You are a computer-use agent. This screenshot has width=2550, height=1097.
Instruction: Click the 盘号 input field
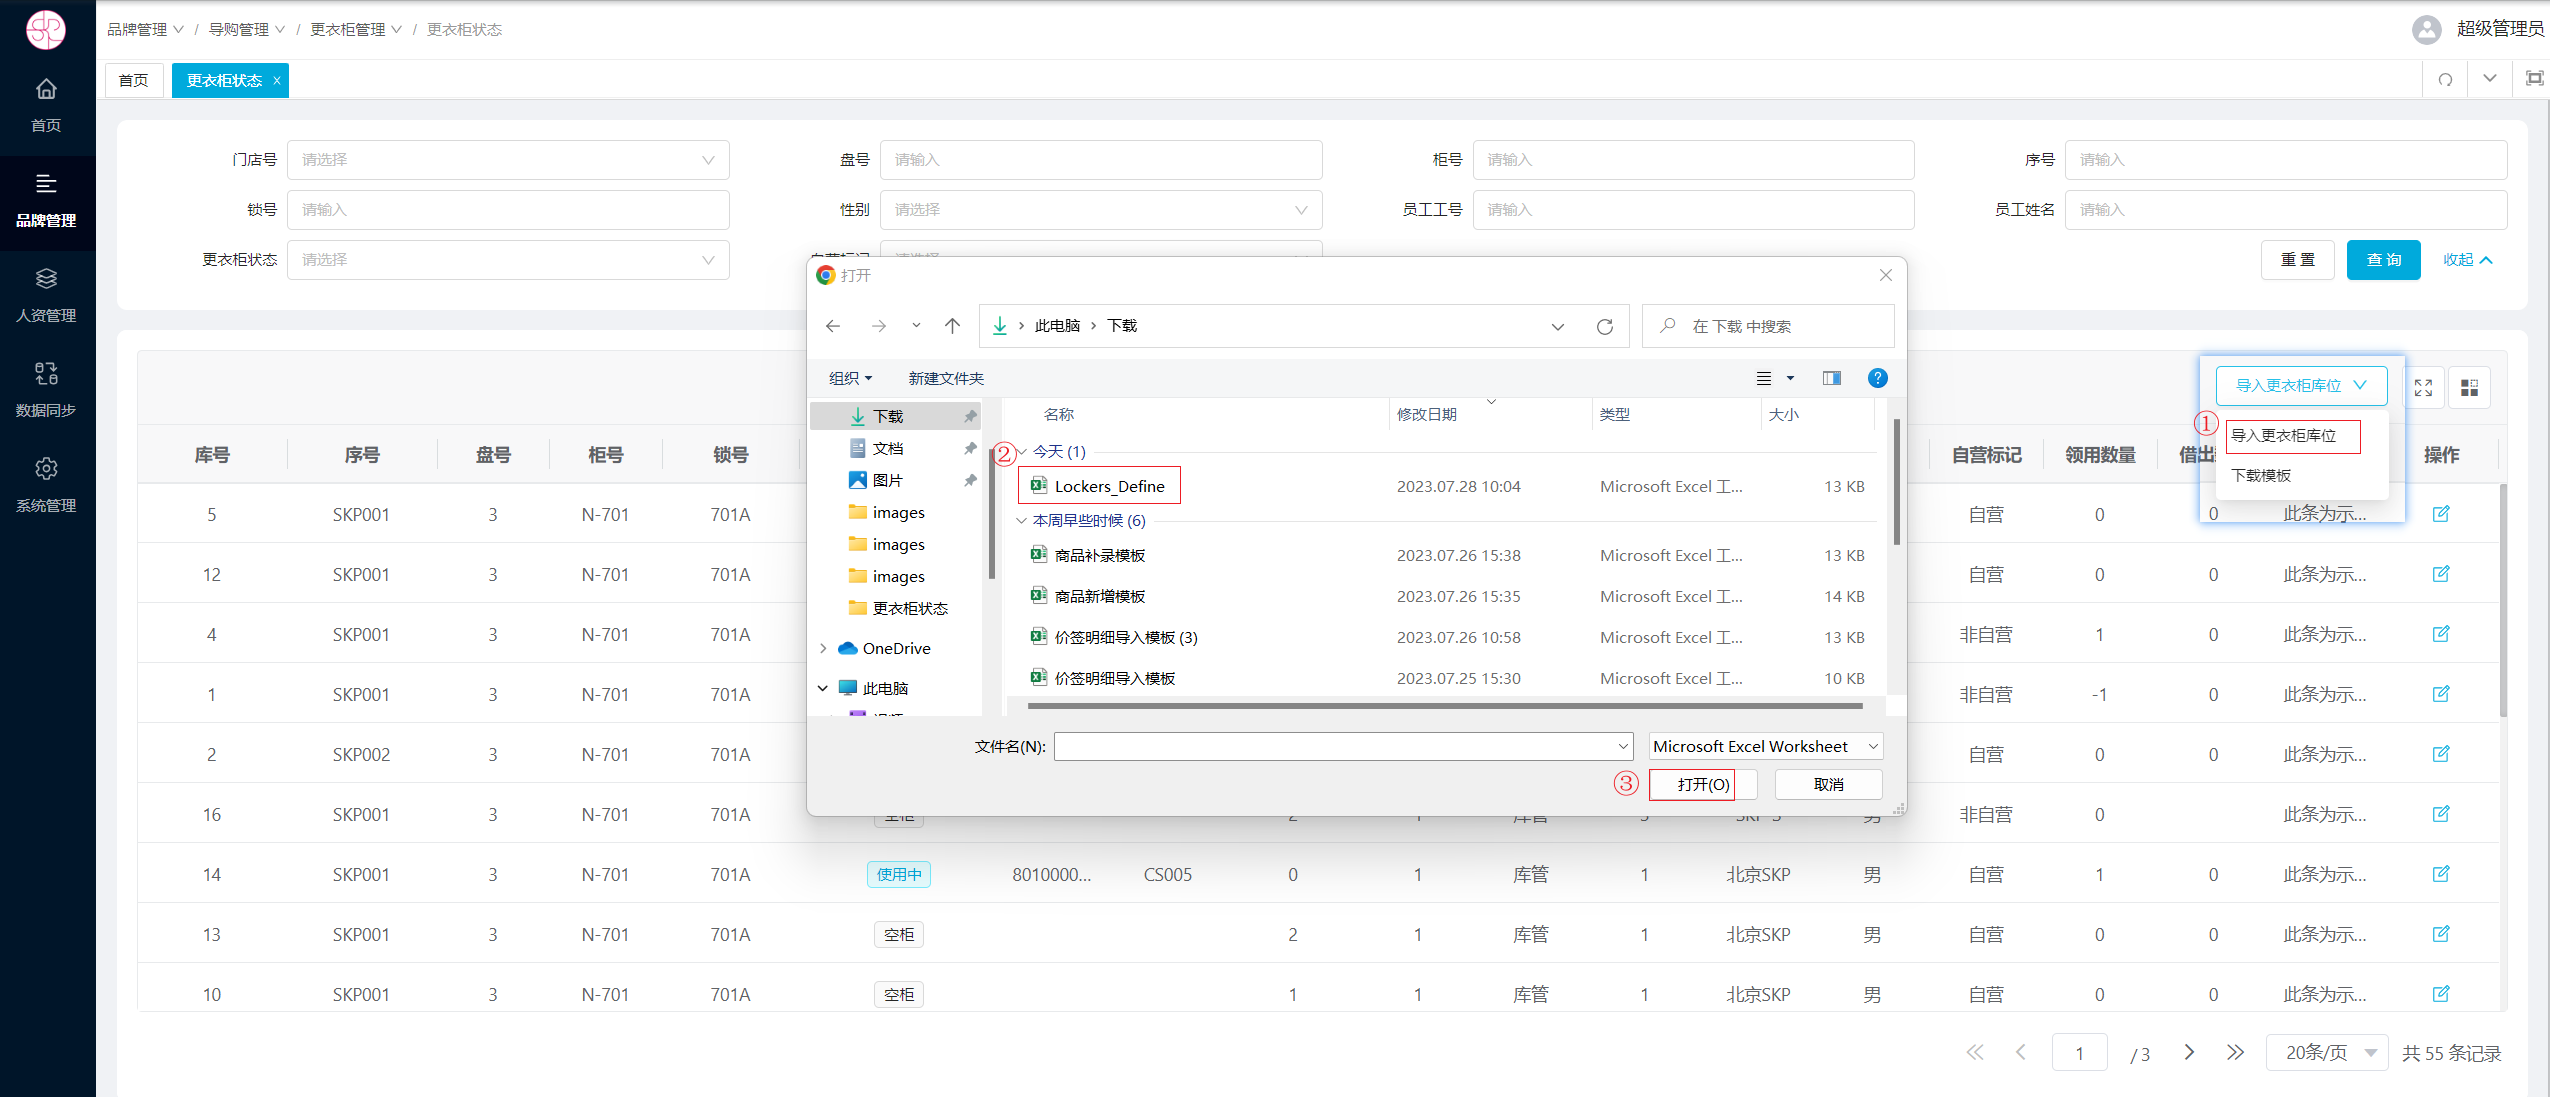click(x=1101, y=160)
